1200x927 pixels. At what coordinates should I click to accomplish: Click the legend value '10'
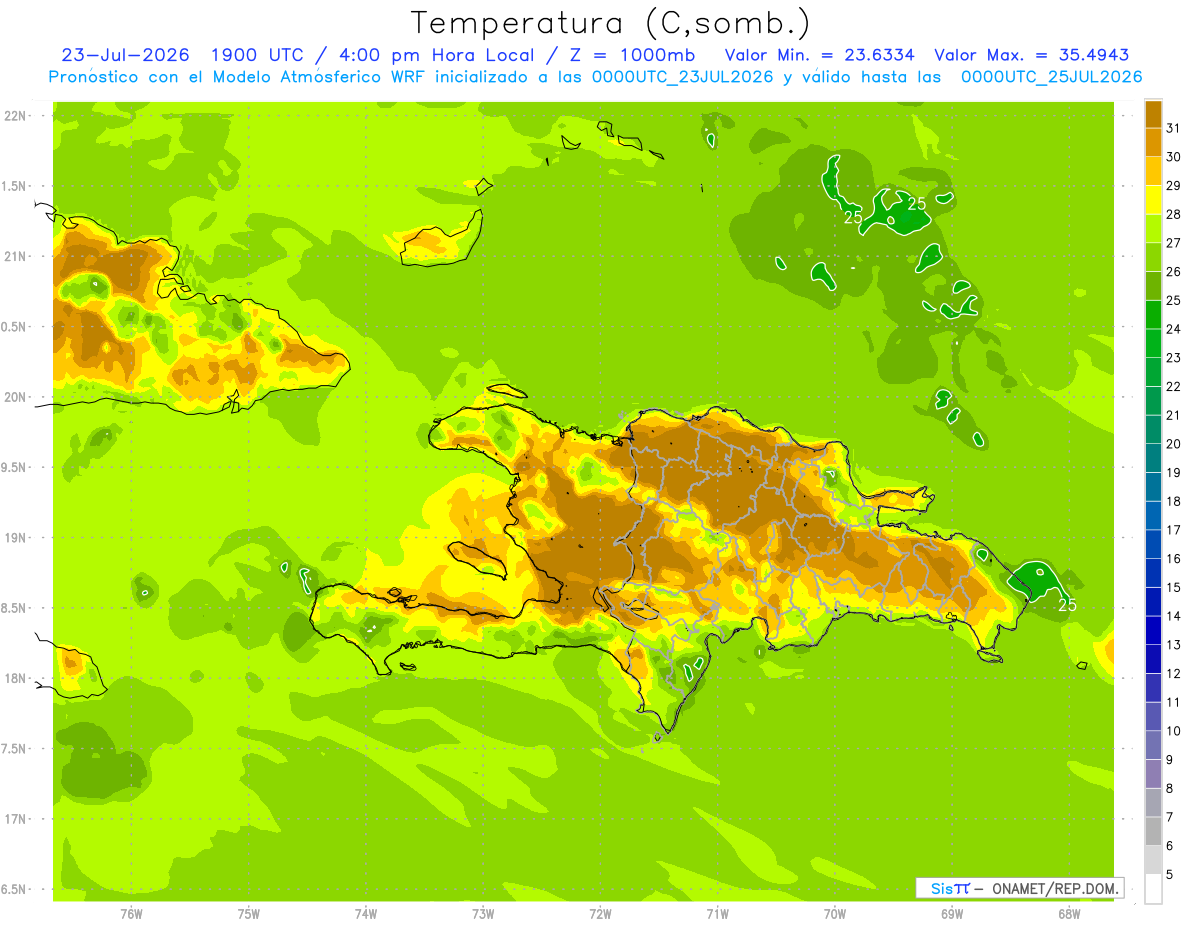point(1173,731)
